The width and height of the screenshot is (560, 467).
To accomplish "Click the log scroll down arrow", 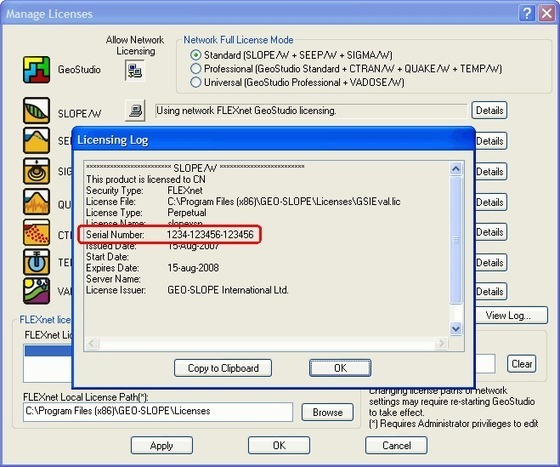I will pyautogui.click(x=456, y=328).
